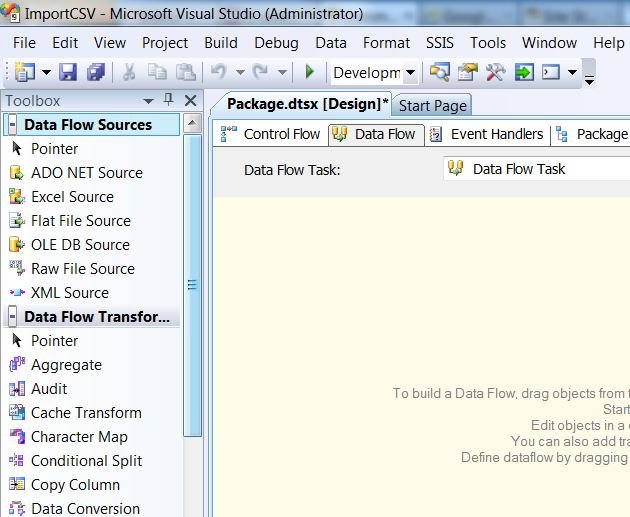Collapse the Data Flow Transformations group
Image resolution: width=630 pixels, height=517 pixels.
tap(12, 317)
